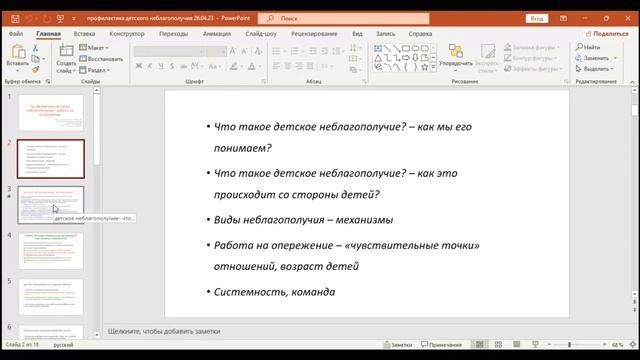
Task: Open Layout (Макет) dropdown
Action: tap(94, 48)
